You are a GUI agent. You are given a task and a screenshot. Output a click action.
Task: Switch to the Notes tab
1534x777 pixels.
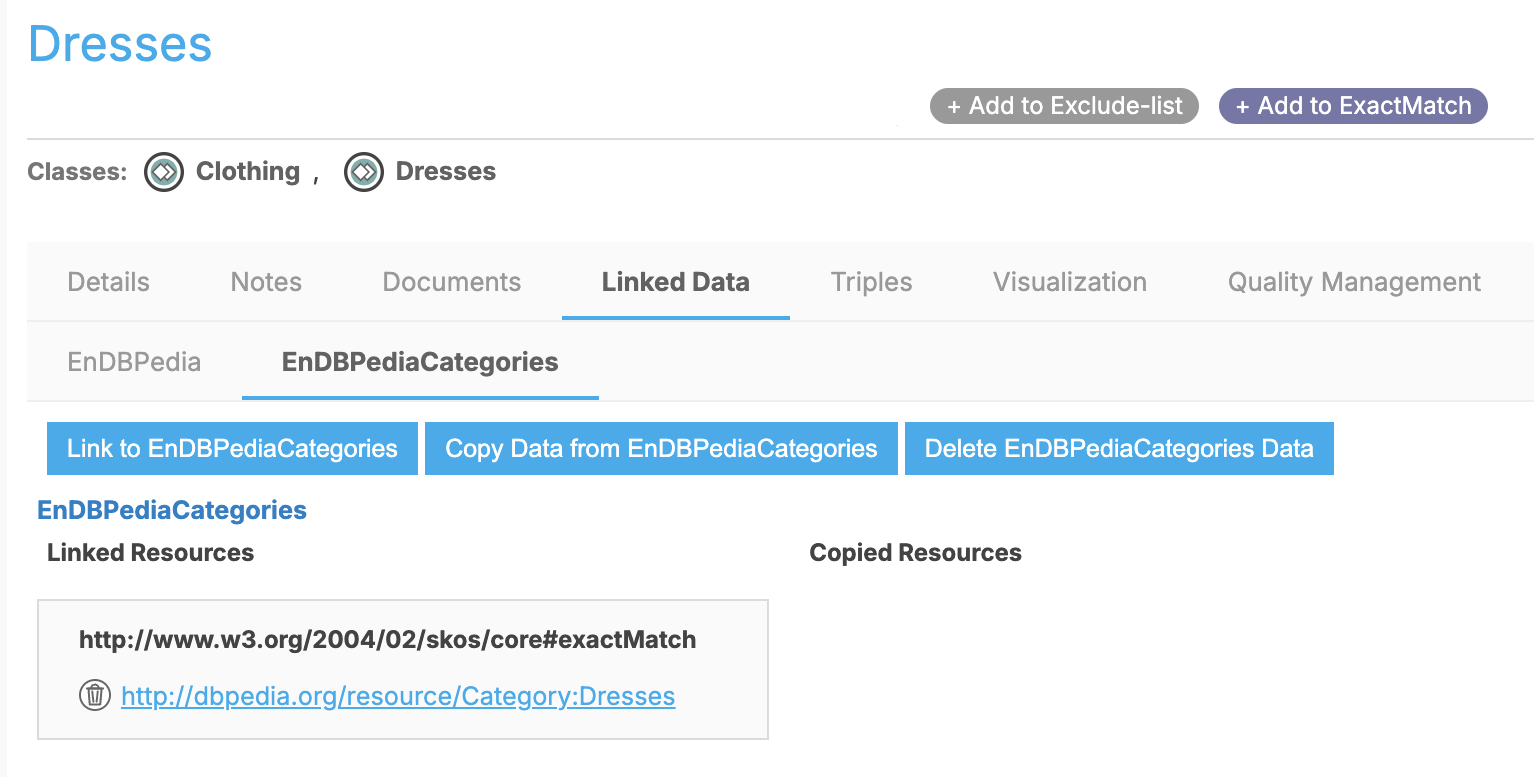click(x=266, y=282)
